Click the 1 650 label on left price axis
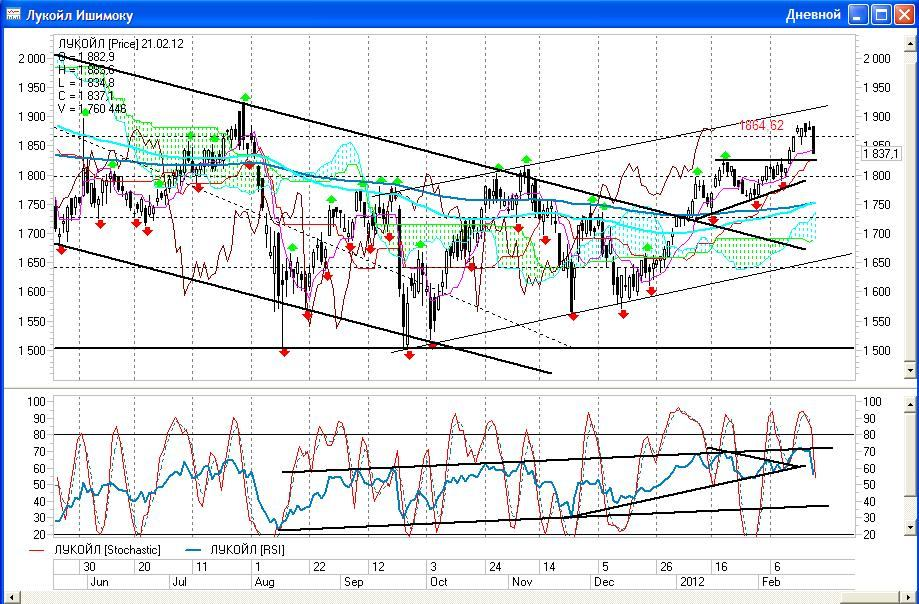This screenshot has width=919, height=604. click(32, 263)
